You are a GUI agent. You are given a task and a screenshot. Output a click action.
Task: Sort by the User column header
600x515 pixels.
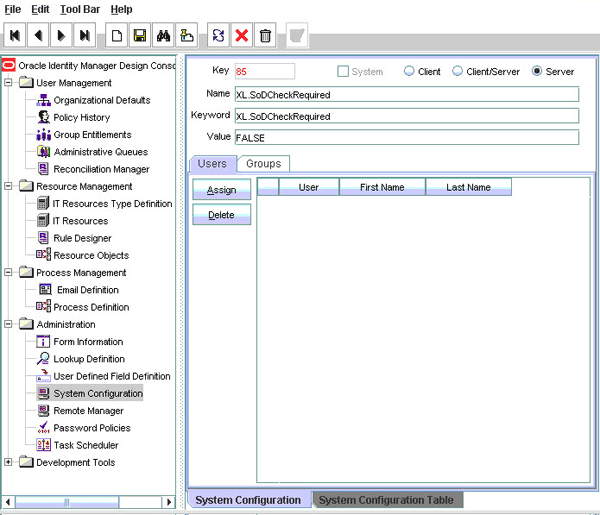pyautogui.click(x=309, y=187)
